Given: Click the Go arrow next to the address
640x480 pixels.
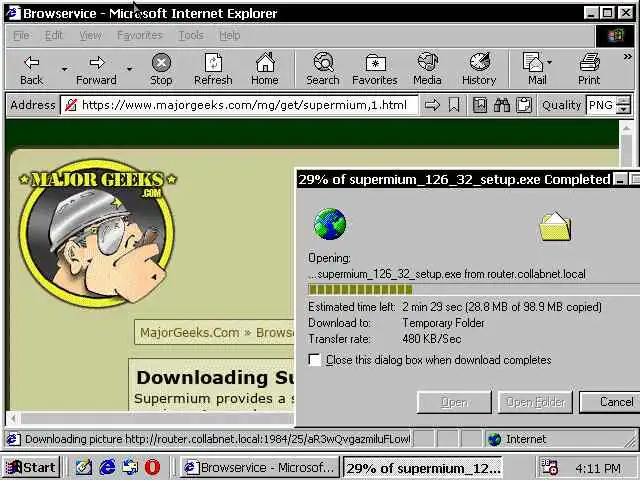Looking at the screenshot, I should pyautogui.click(x=432, y=105).
